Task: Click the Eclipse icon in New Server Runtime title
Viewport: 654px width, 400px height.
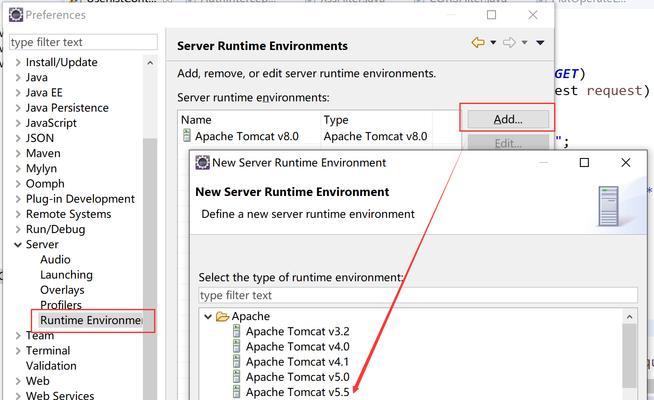Action: point(203,162)
